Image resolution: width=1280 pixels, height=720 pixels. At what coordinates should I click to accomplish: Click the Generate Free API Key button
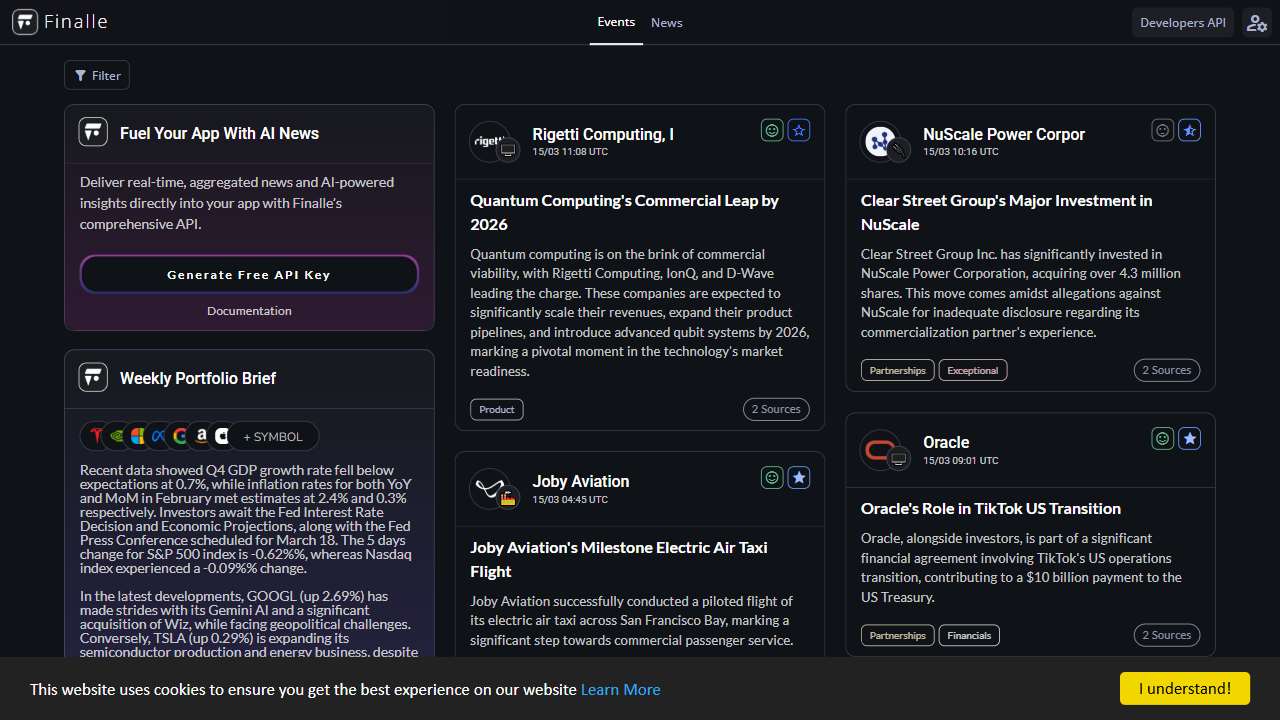(249, 274)
